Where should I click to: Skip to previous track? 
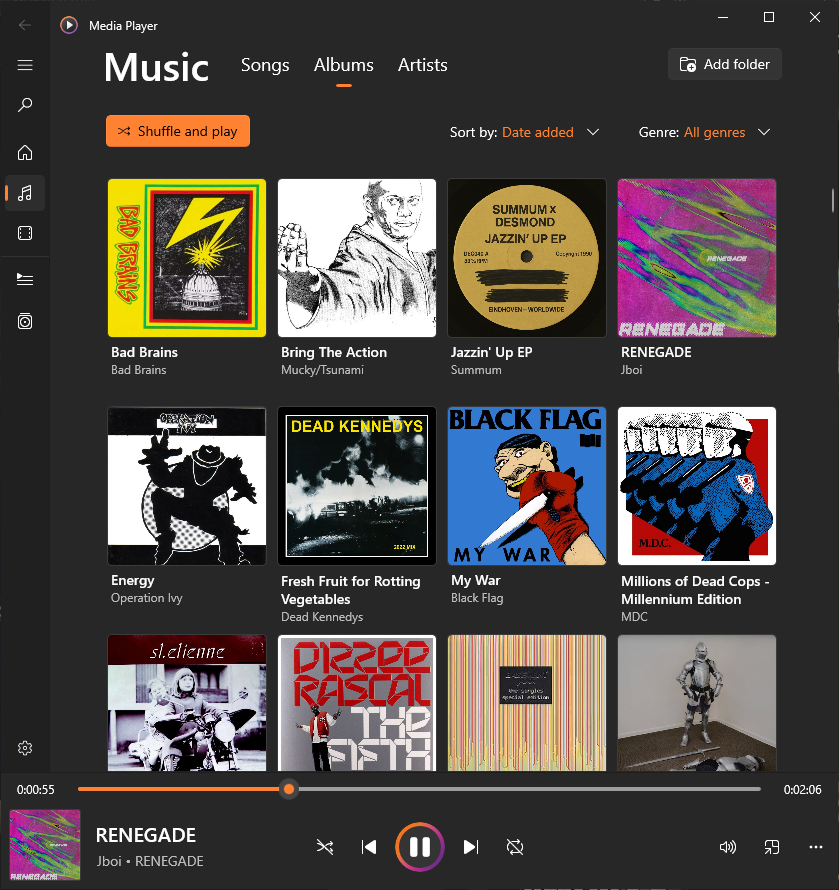(x=369, y=847)
